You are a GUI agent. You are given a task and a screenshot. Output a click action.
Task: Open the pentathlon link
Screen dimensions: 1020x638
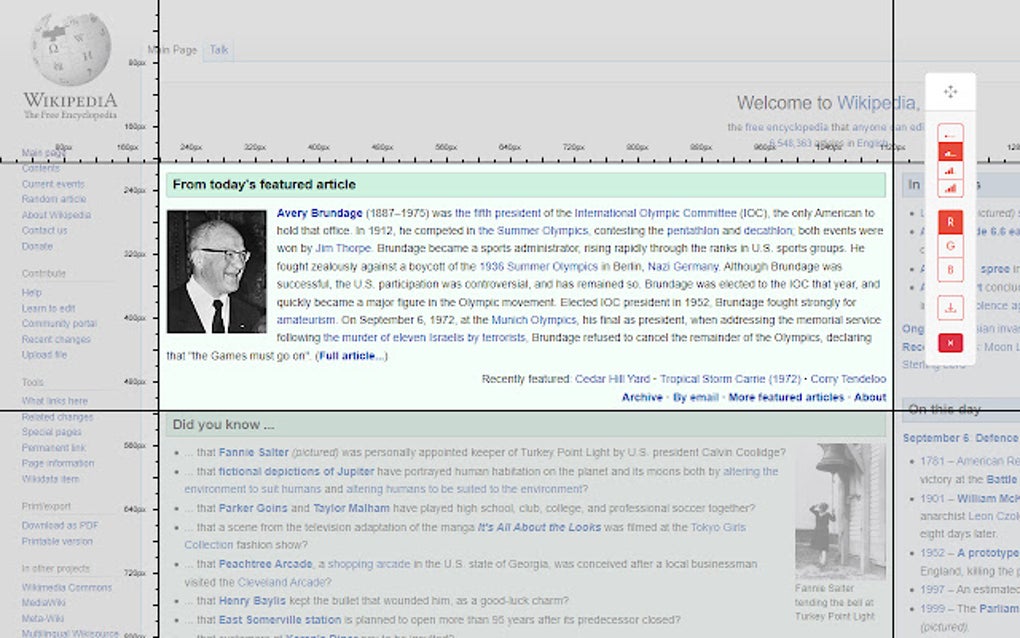coord(693,230)
